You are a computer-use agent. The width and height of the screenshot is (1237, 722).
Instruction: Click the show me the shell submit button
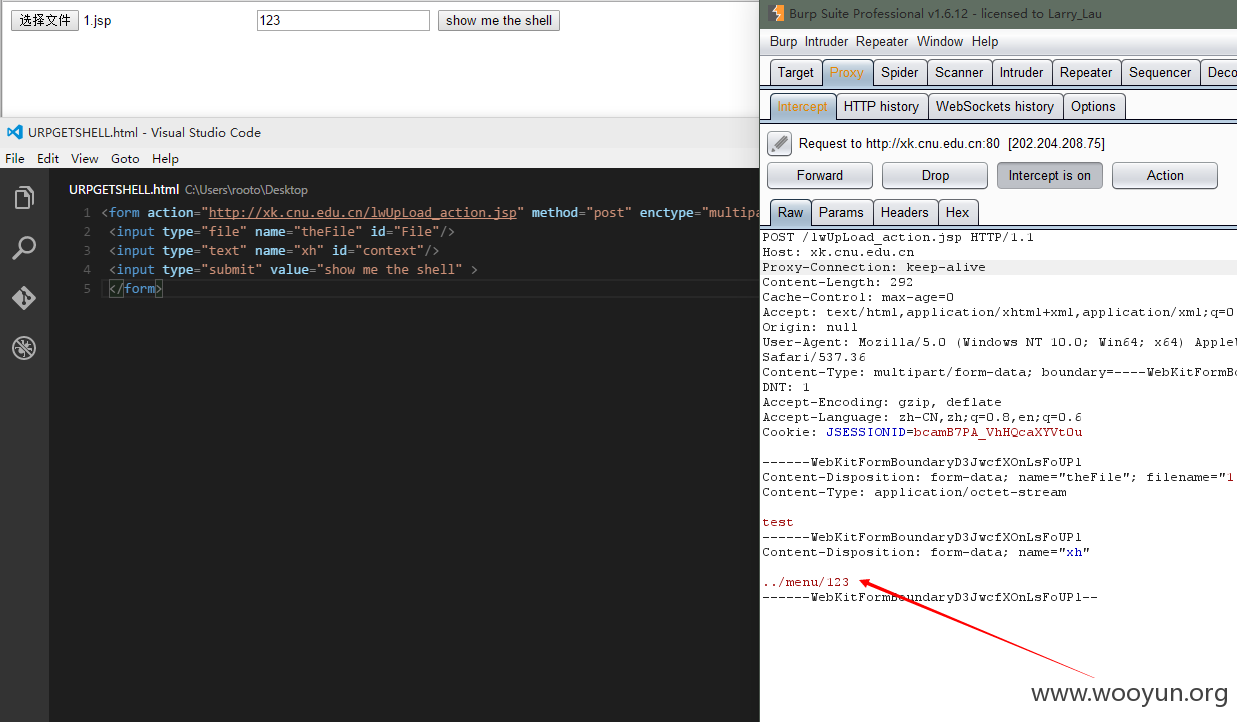tap(499, 20)
